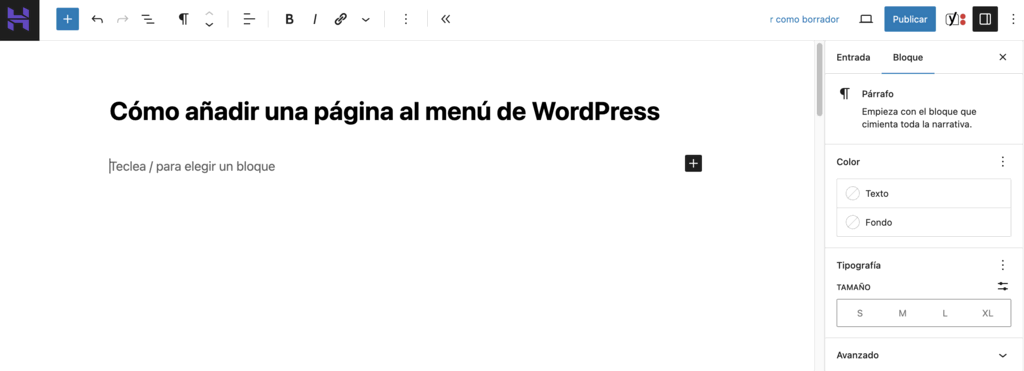1024x371 pixels.
Task: Click the Publicar button
Action: [x=910, y=20]
